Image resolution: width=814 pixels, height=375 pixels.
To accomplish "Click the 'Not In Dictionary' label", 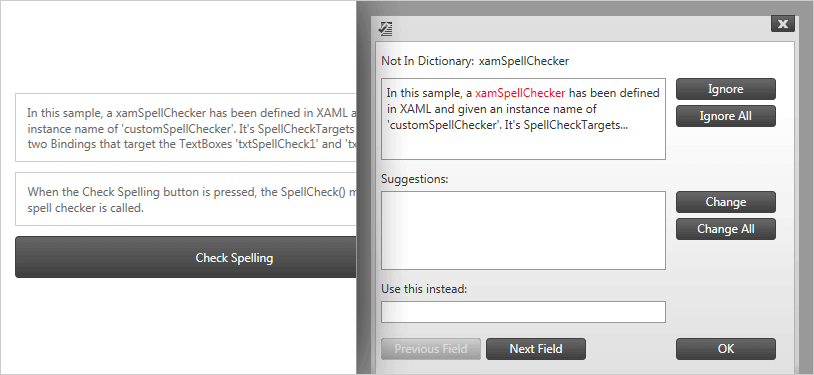I will click(427, 61).
